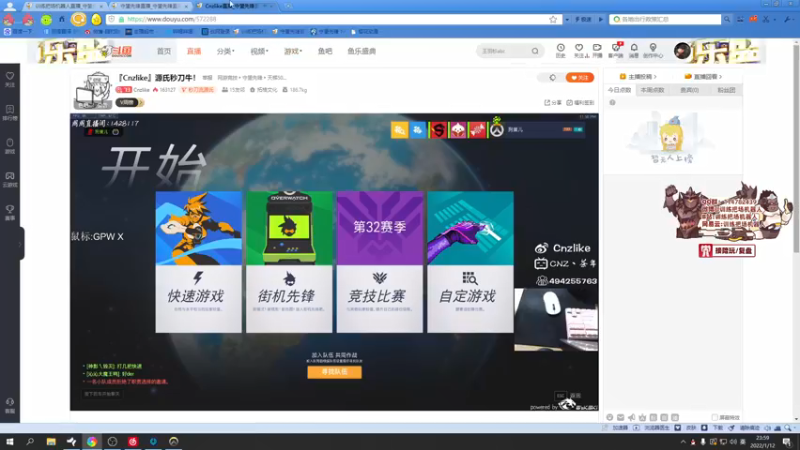Select the 自定游戏 custom game card

pos(470,262)
